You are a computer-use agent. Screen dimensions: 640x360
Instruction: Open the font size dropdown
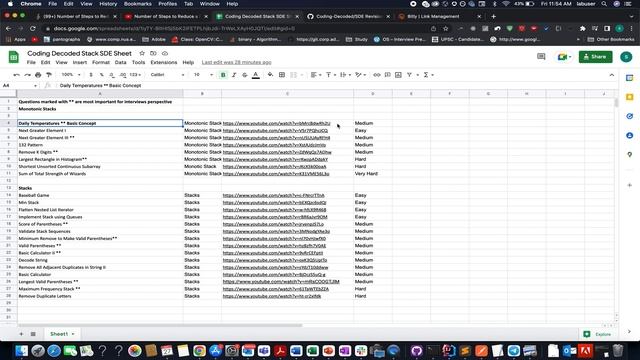tap(203, 75)
